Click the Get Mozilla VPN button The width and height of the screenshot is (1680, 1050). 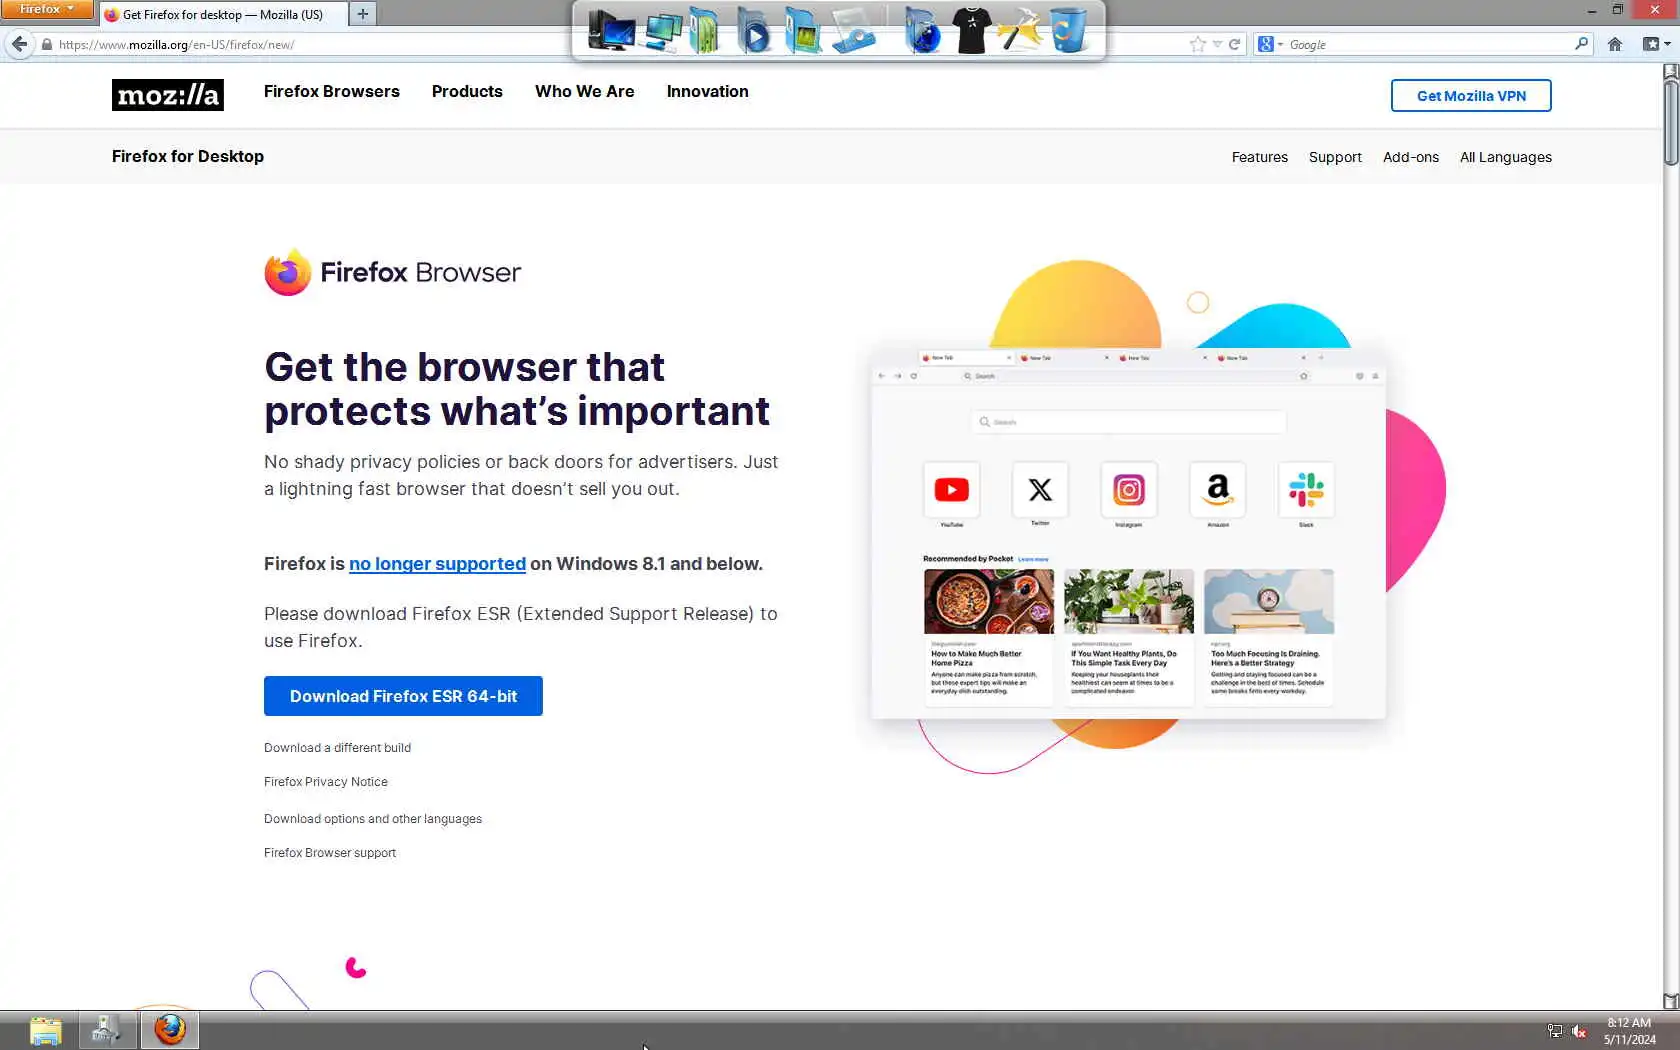(1471, 96)
